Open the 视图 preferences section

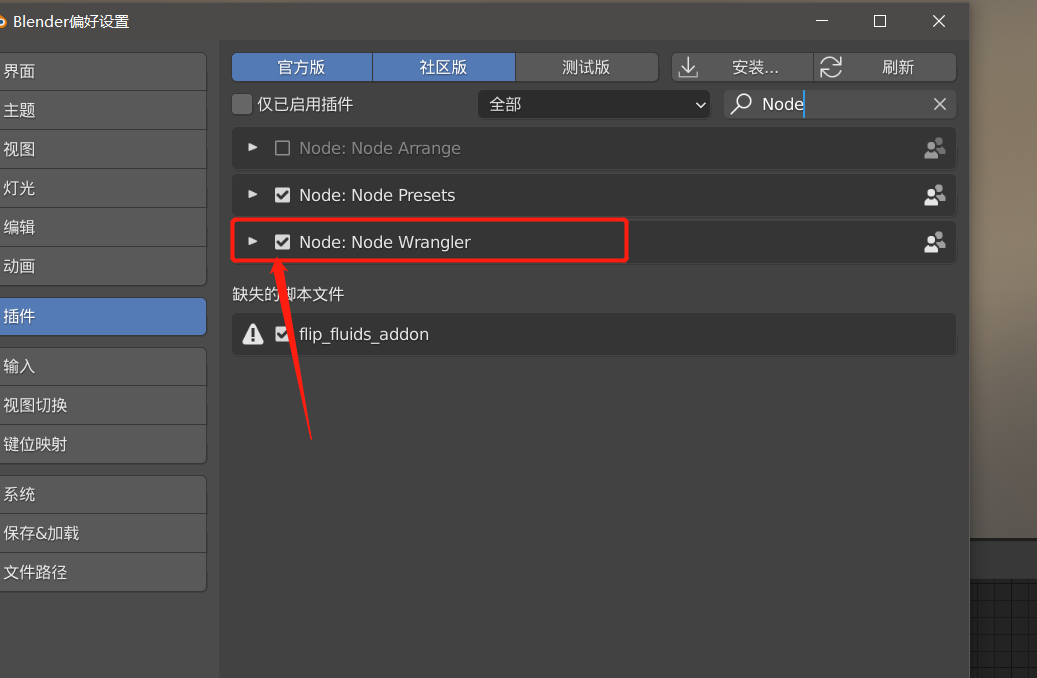pos(103,149)
